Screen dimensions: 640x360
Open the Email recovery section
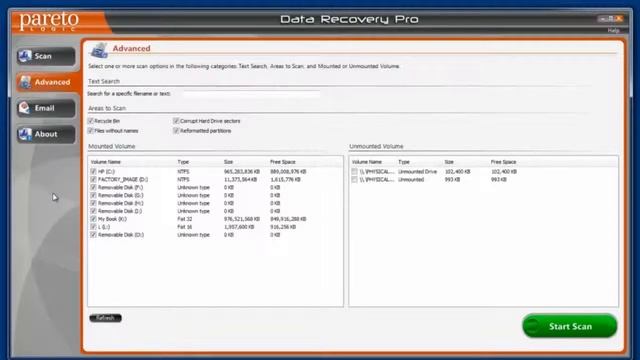click(46, 108)
